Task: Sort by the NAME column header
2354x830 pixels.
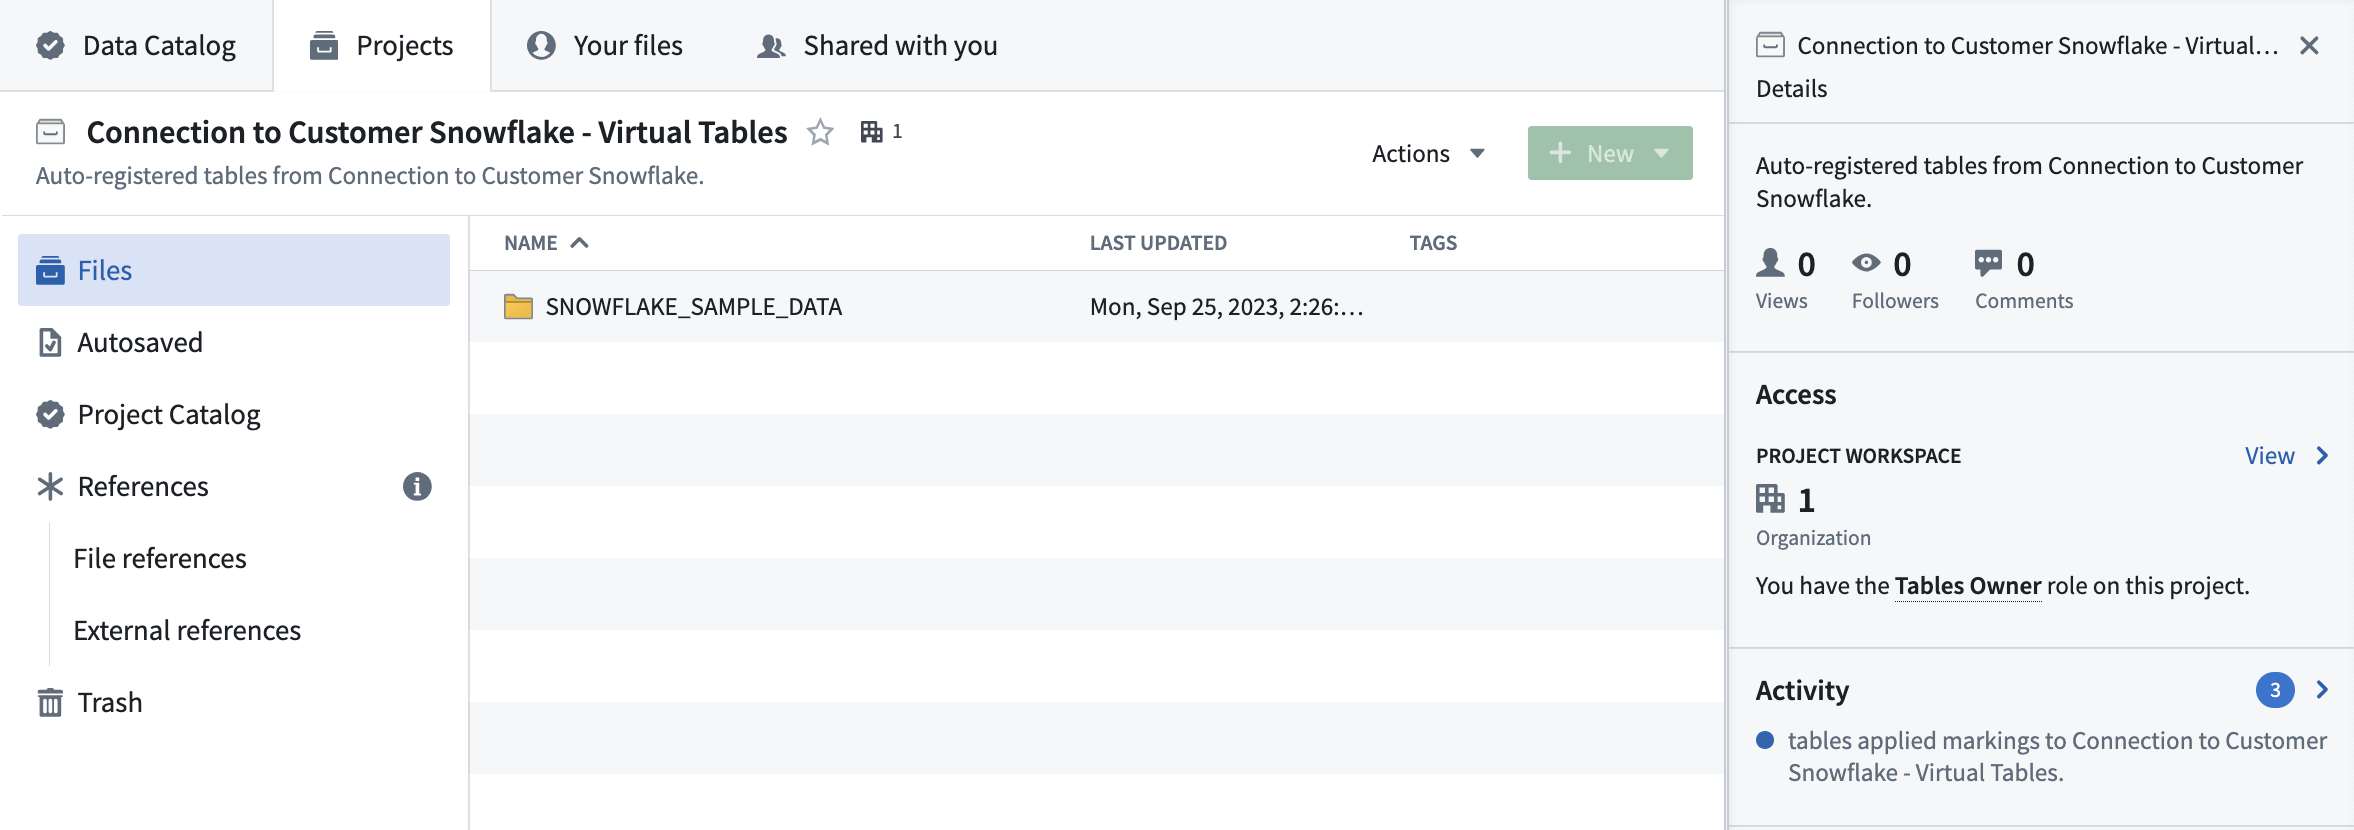Action: (546, 243)
